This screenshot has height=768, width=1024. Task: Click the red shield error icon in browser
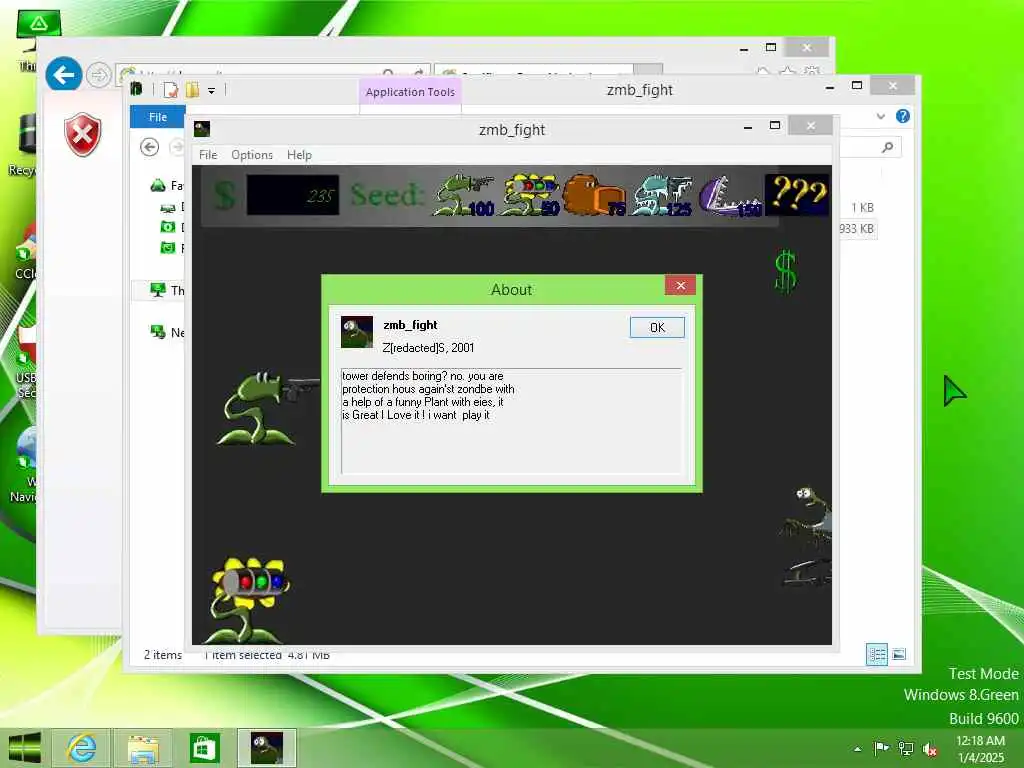click(x=83, y=135)
